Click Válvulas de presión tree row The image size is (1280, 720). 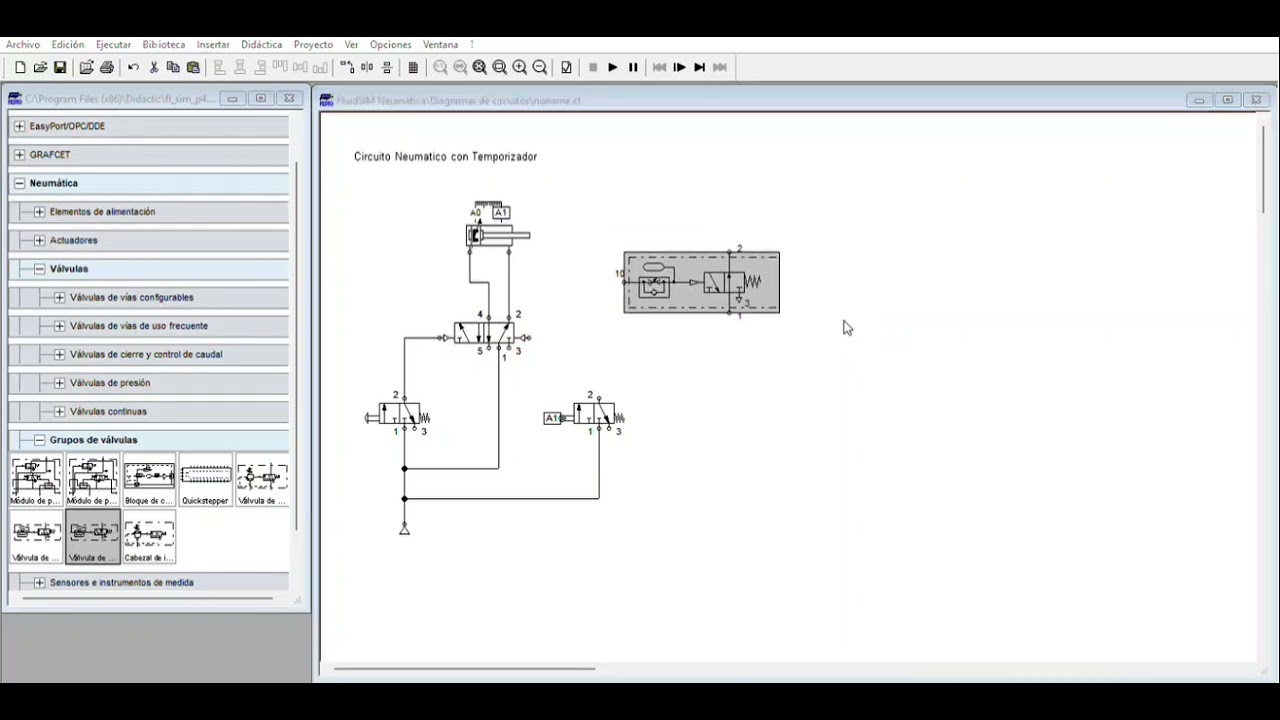pos(149,383)
